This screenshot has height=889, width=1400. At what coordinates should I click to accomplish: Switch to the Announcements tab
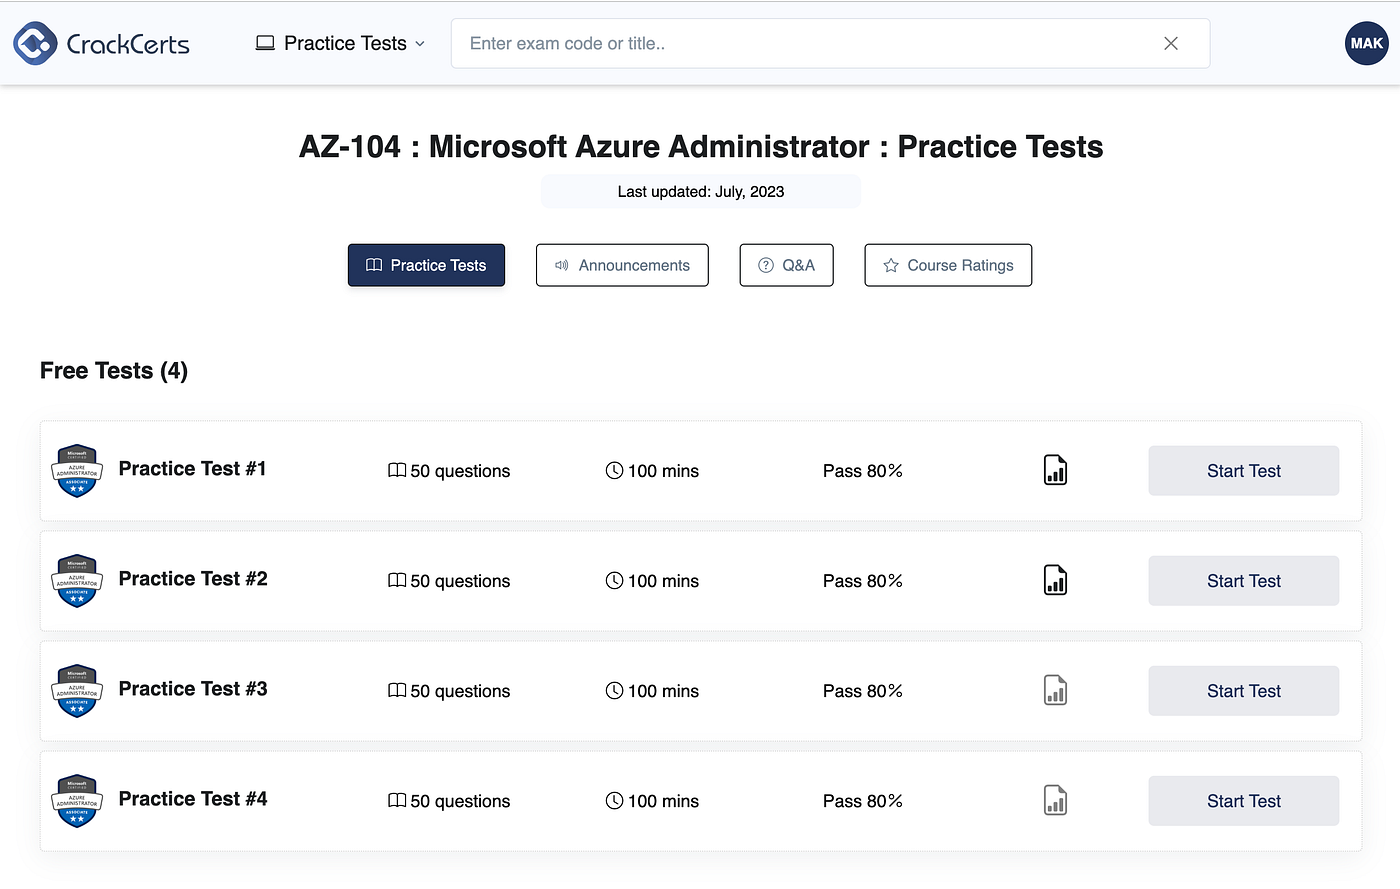click(622, 265)
